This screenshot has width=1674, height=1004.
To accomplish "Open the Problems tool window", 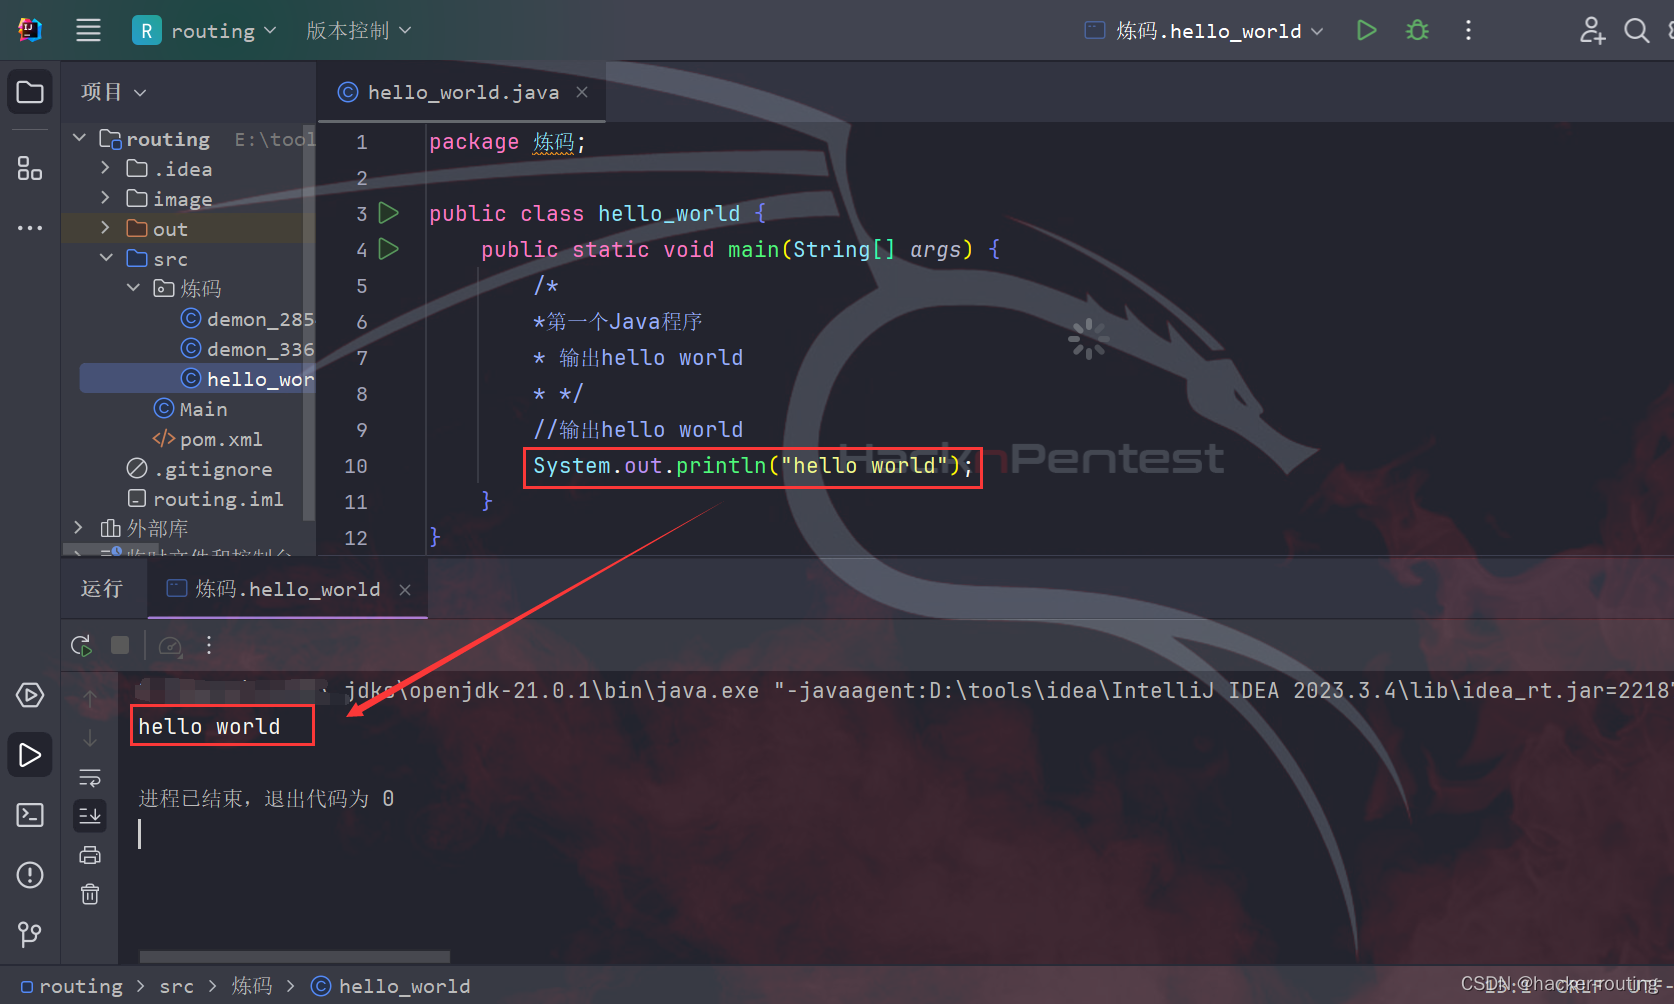I will coord(29,875).
